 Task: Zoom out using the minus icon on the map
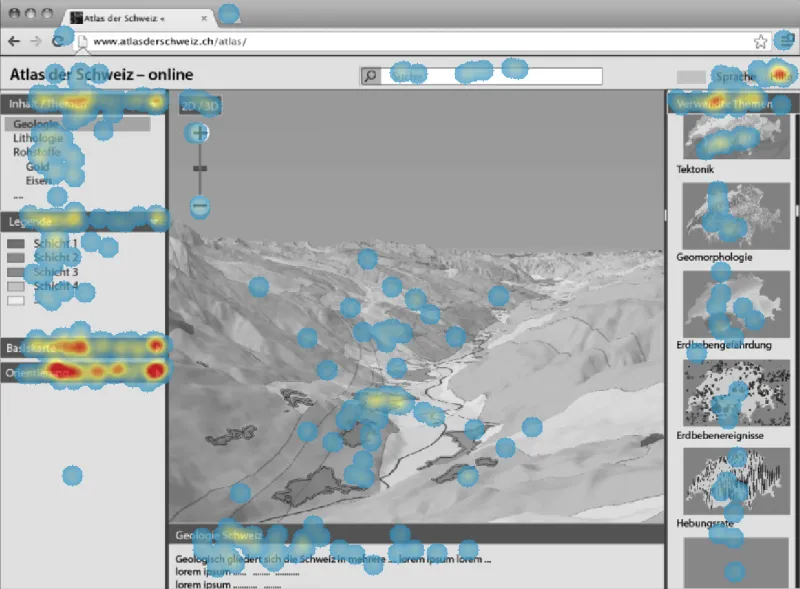(x=200, y=207)
